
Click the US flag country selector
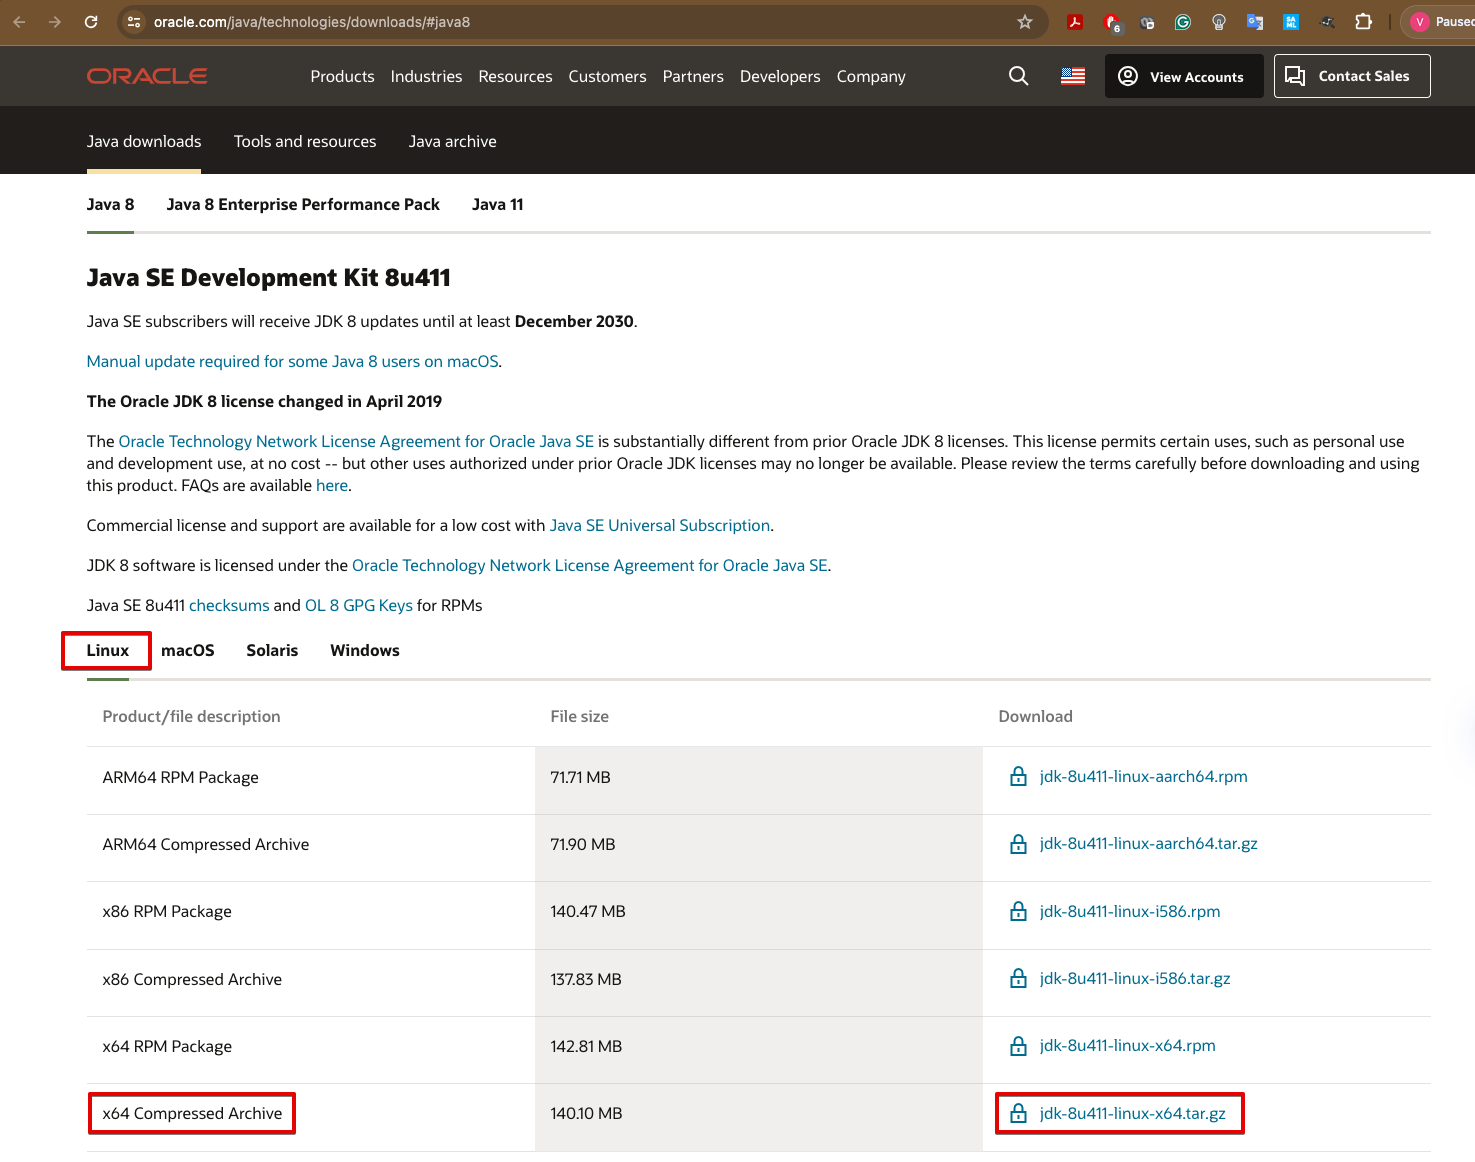pyautogui.click(x=1073, y=76)
